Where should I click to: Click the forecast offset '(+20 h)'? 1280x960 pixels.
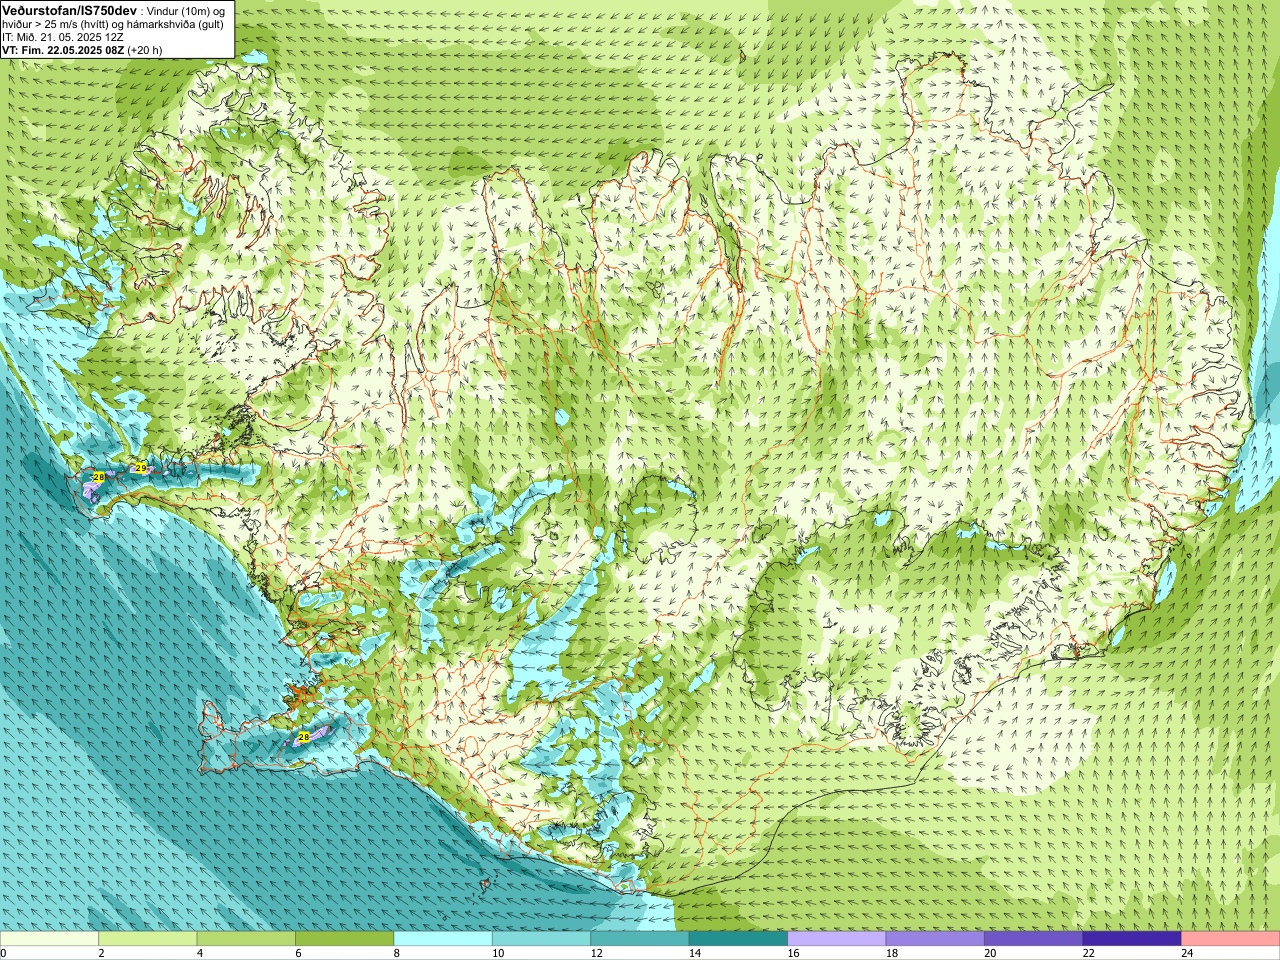[145, 50]
